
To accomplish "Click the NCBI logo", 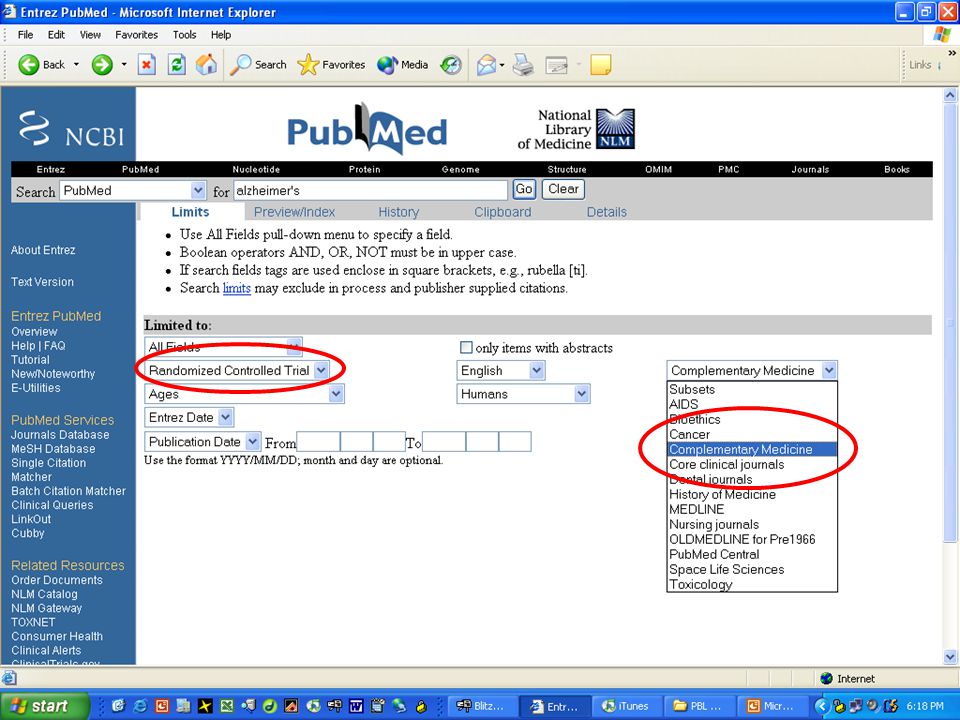I will 71,129.
